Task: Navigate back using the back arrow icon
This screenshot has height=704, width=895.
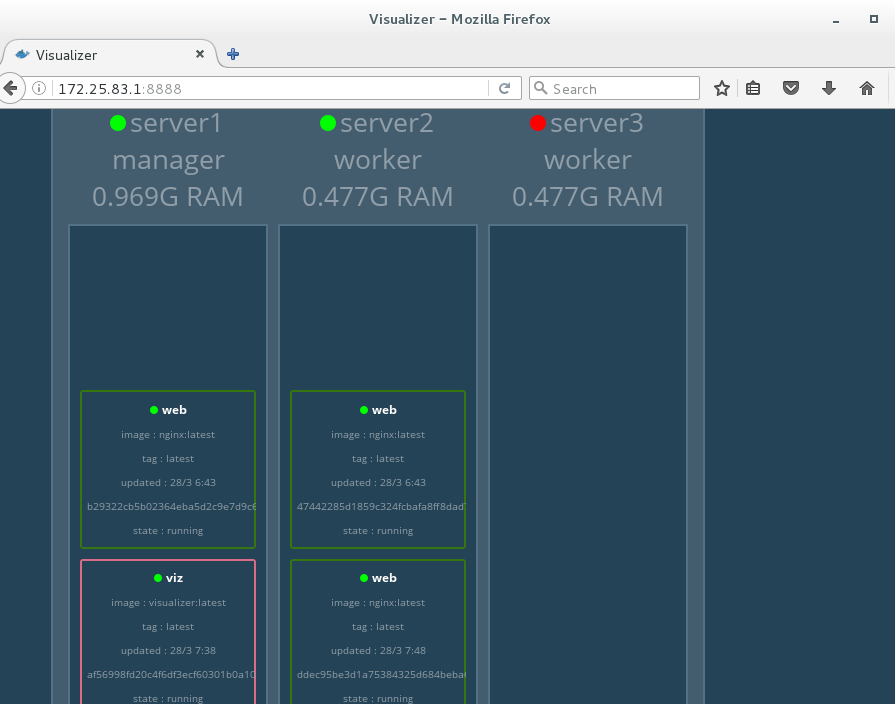Action: point(12,88)
